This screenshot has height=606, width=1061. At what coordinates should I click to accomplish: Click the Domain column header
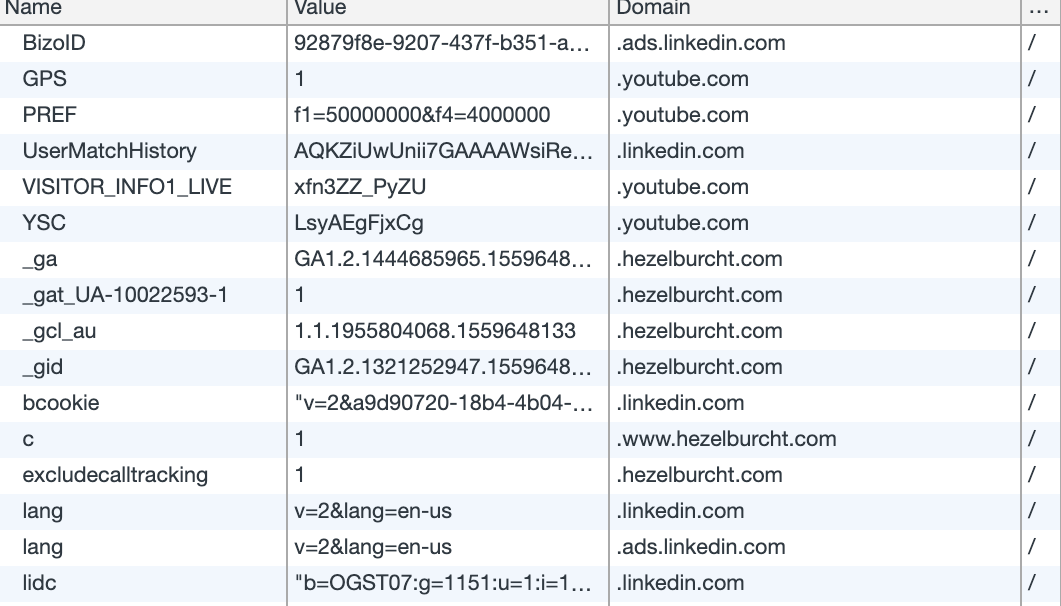click(815, 9)
